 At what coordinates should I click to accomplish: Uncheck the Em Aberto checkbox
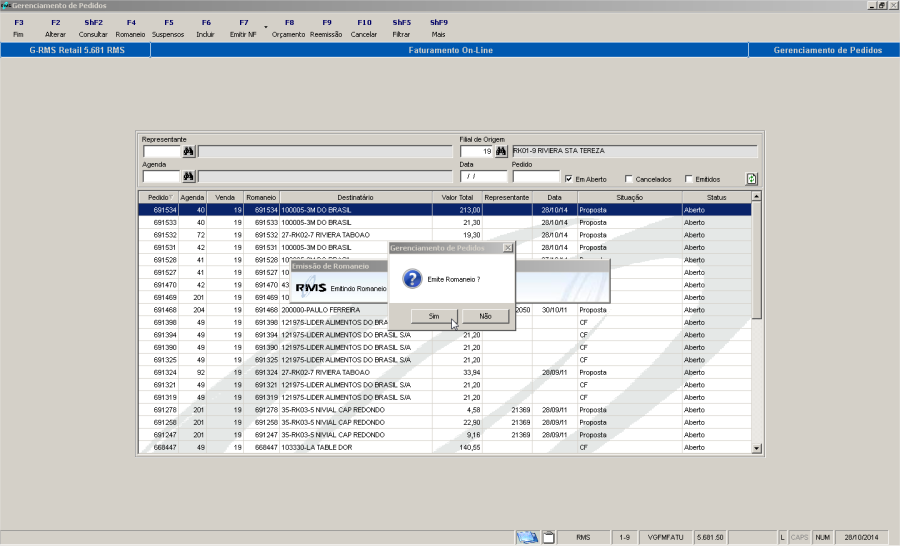[x=569, y=179]
